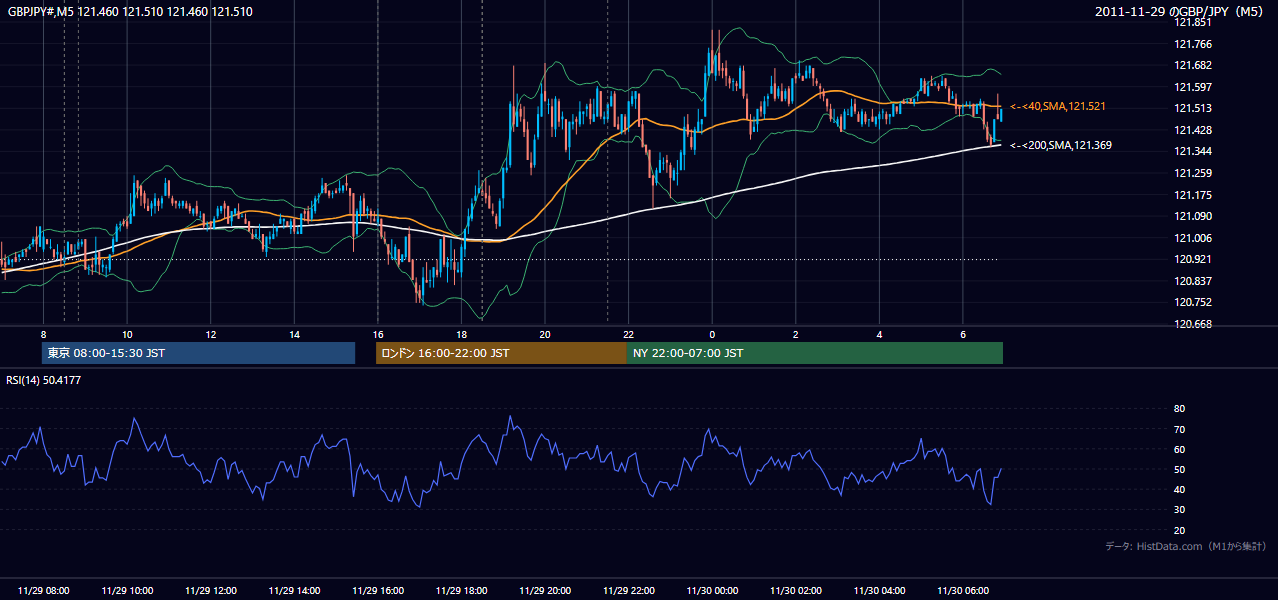The width and height of the screenshot is (1278, 600).
Task: Click hour tick 14 below the price chart
Action: point(294,334)
